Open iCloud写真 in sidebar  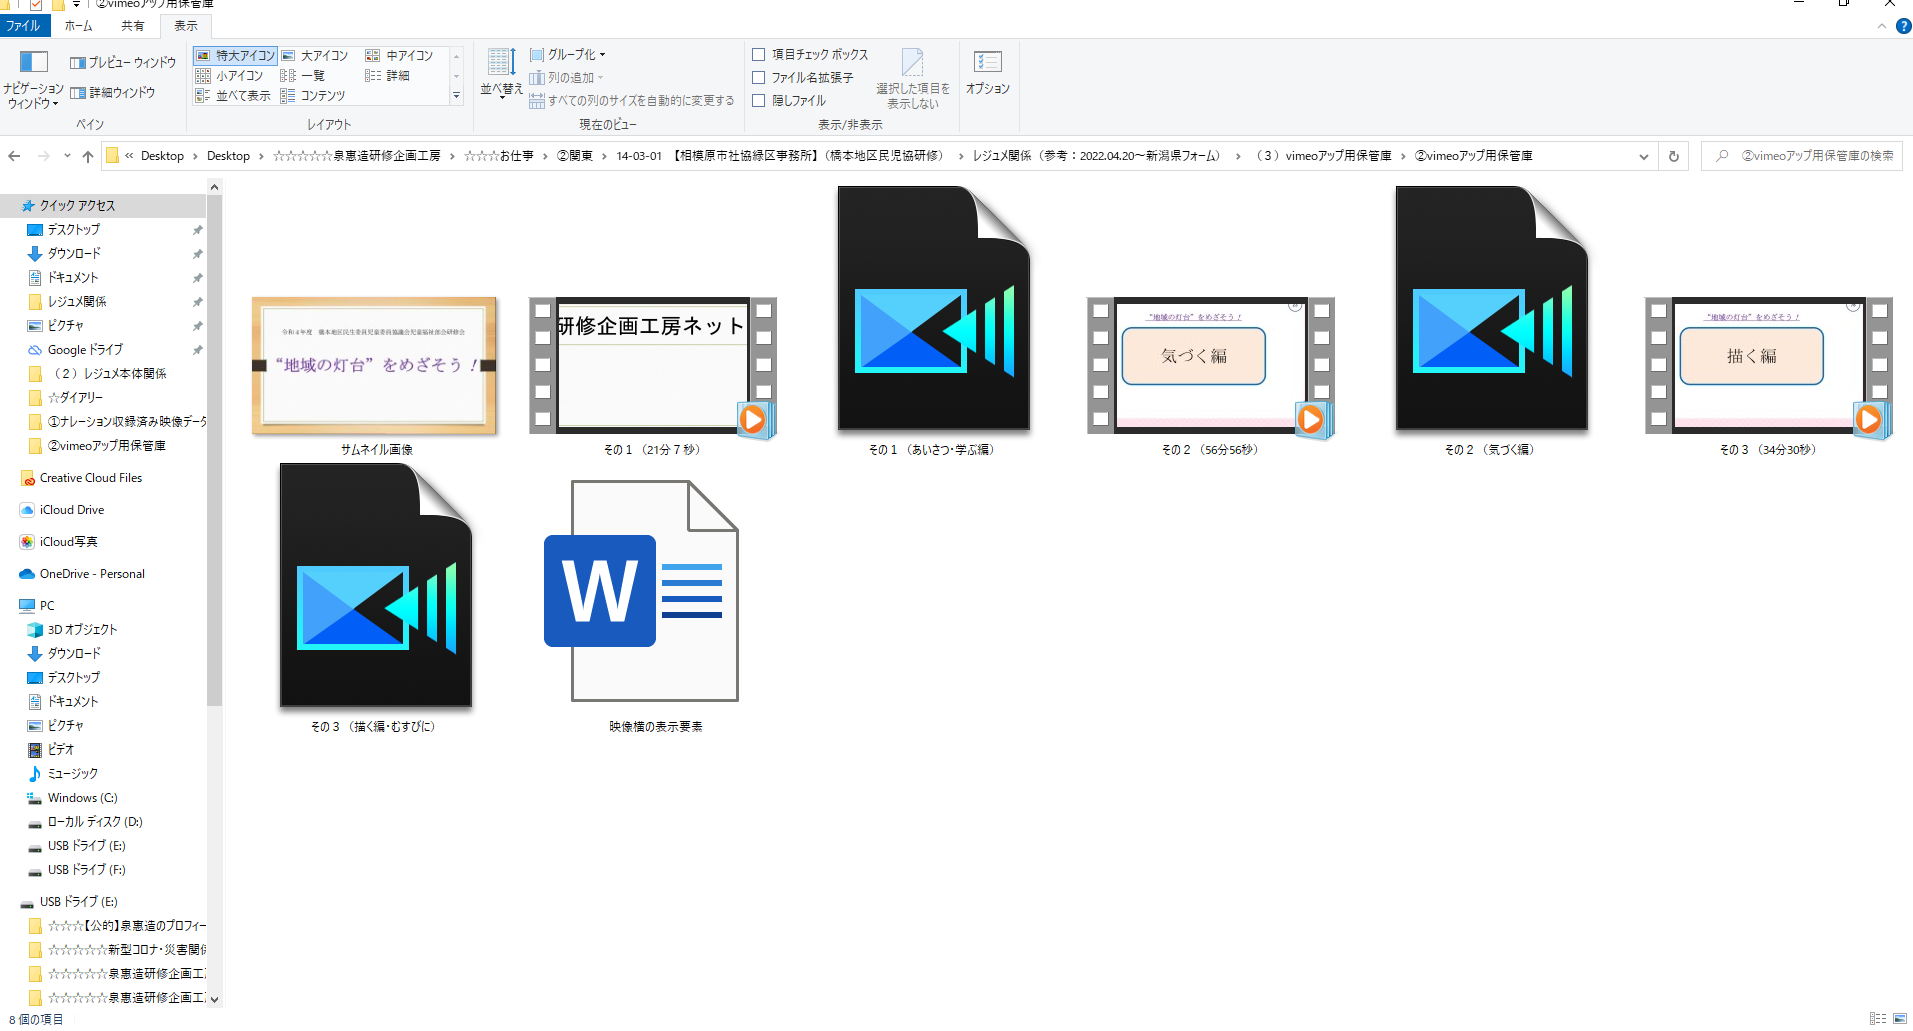coord(68,542)
